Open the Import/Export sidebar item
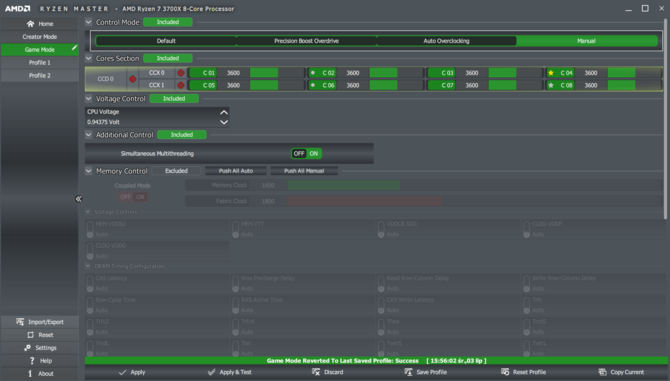The width and height of the screenshot is (670, 381). tap(40, 322)
